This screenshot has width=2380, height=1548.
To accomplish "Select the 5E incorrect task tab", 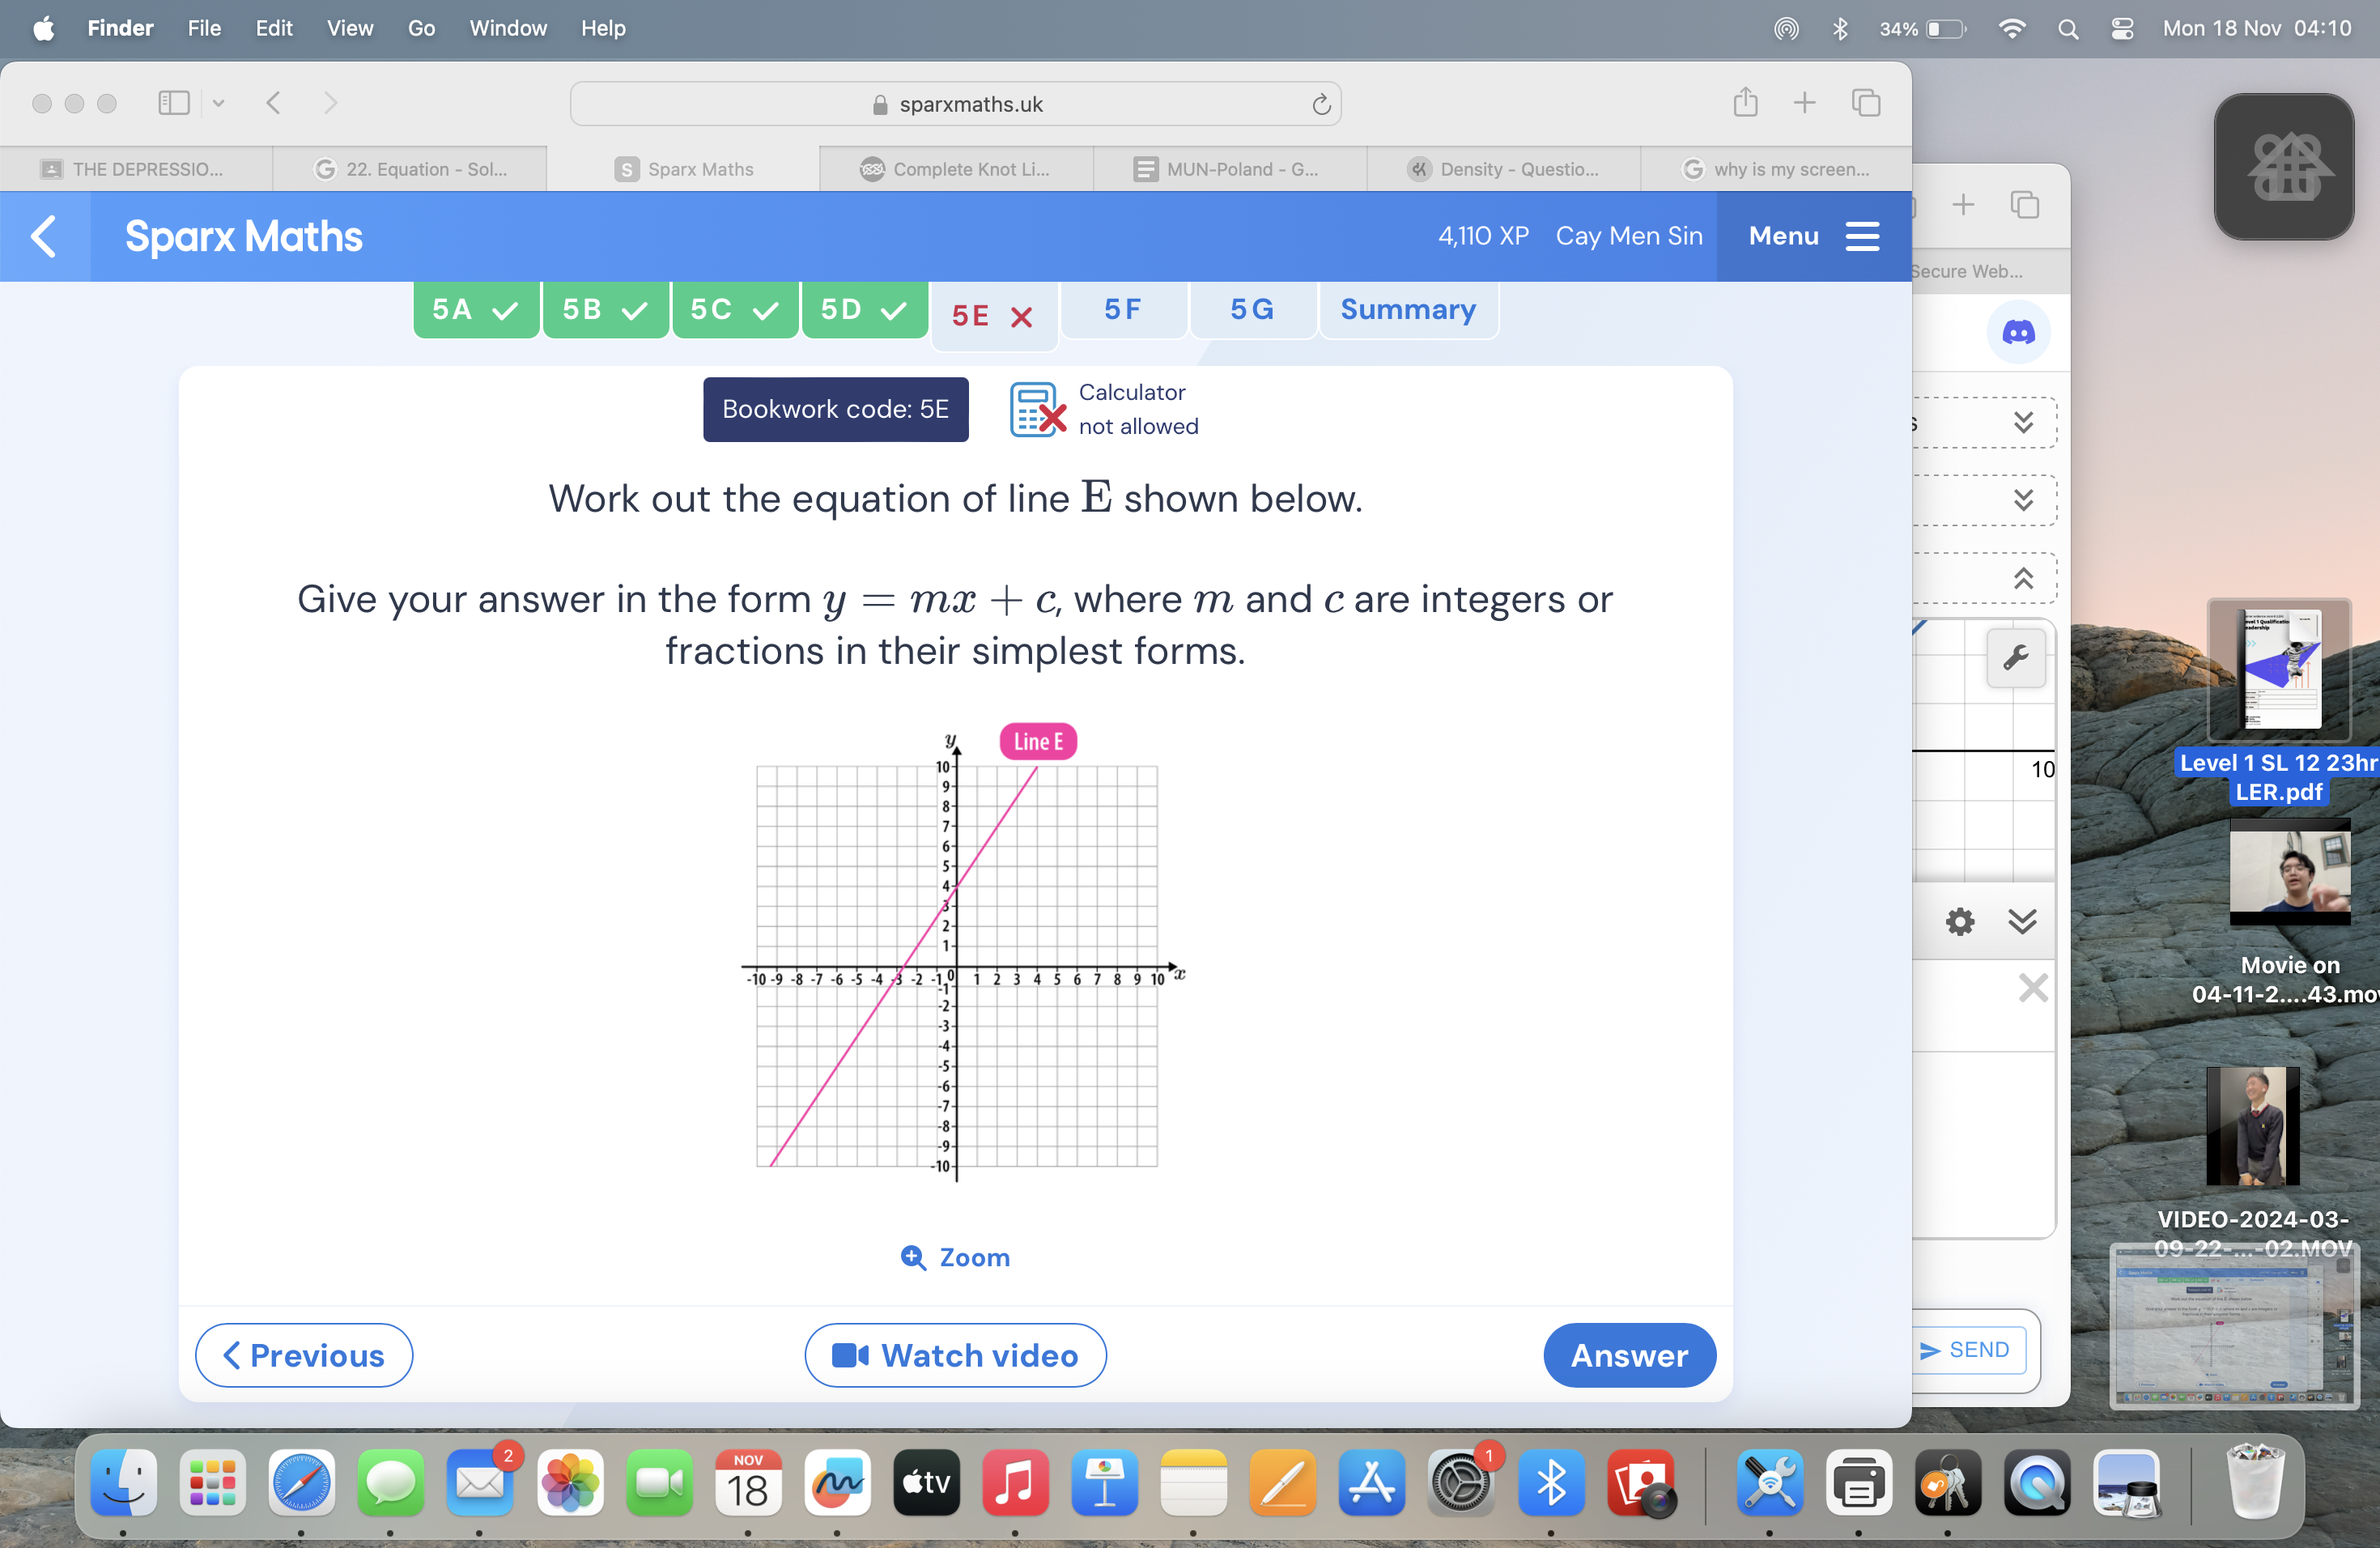I will [x=993, y=316].
